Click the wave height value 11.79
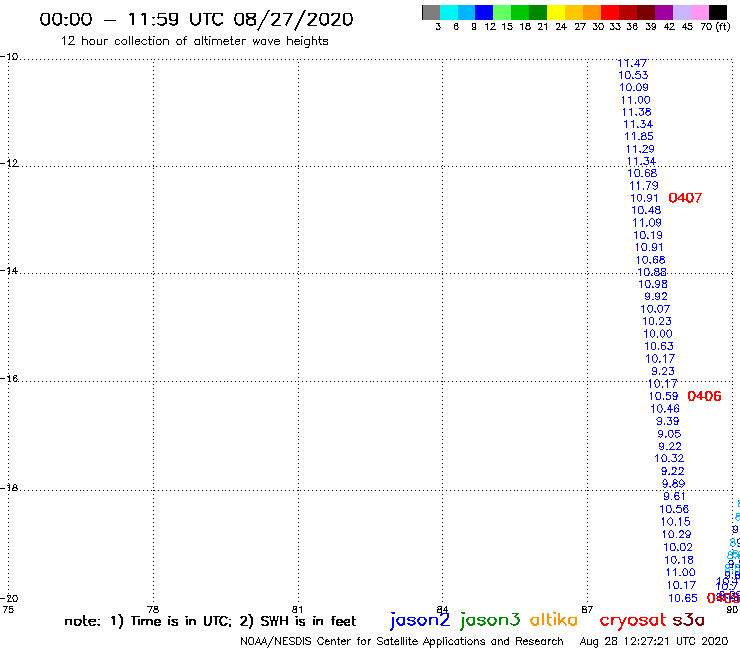Viewport: 740px width, 650px height. pyautogui.click(x=644, y=186)
